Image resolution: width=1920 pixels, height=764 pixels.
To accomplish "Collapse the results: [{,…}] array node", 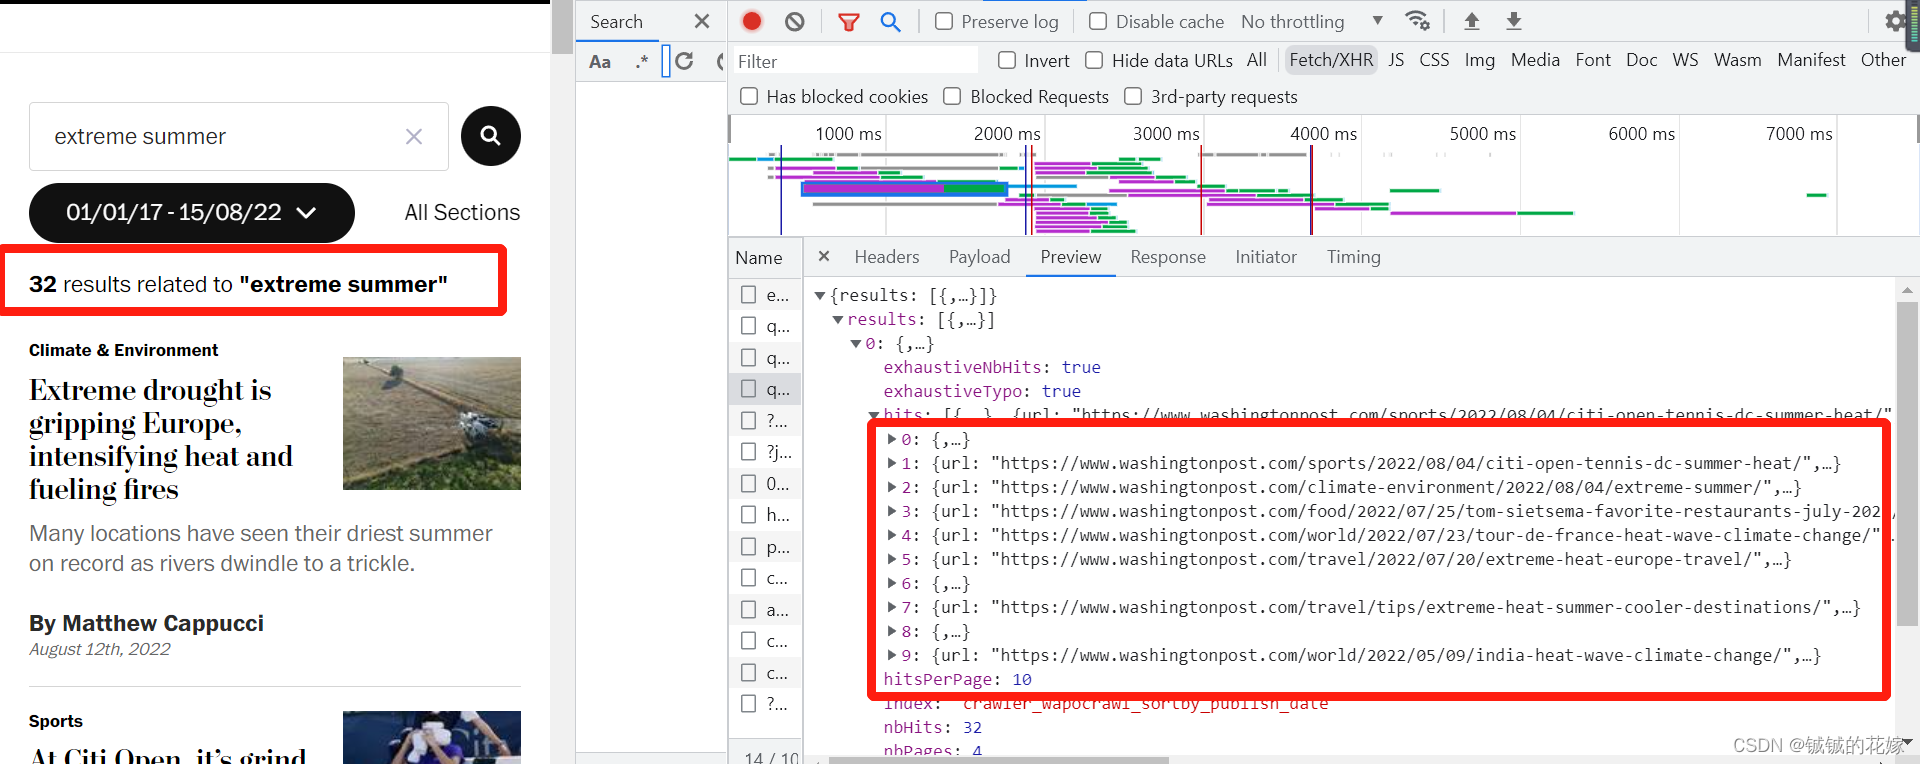I will point(838,319).
